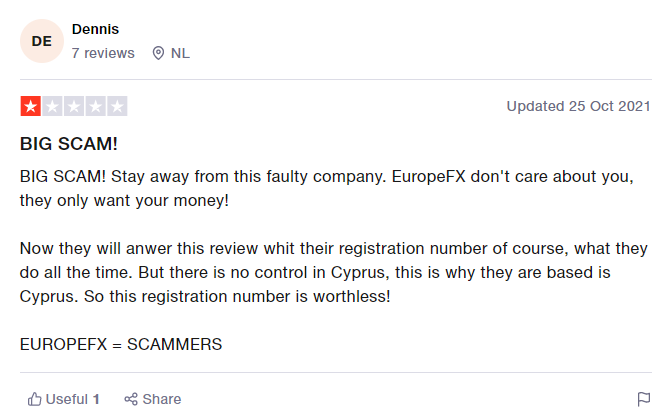Screen dimensions: 672x414
Task: Click the Updated 25 Oct 2021 date
Action: [579, 106]
